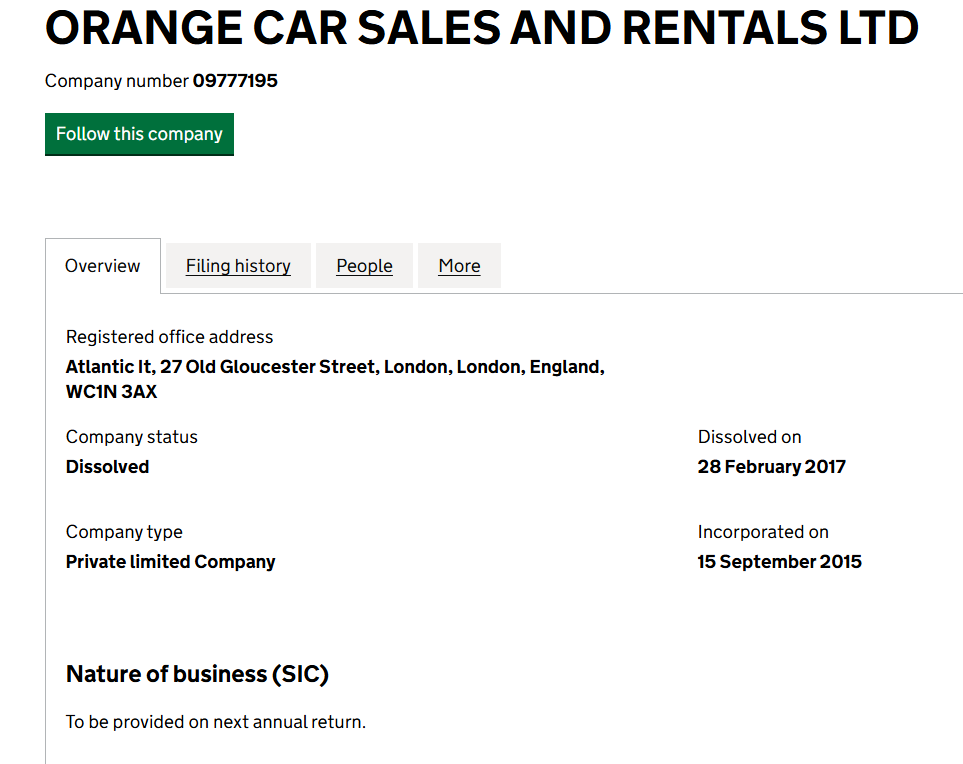This screenshot has width=963, height=764.
Task: Click the postcode WC1N 3AX
Action: (x=111, y=392)
